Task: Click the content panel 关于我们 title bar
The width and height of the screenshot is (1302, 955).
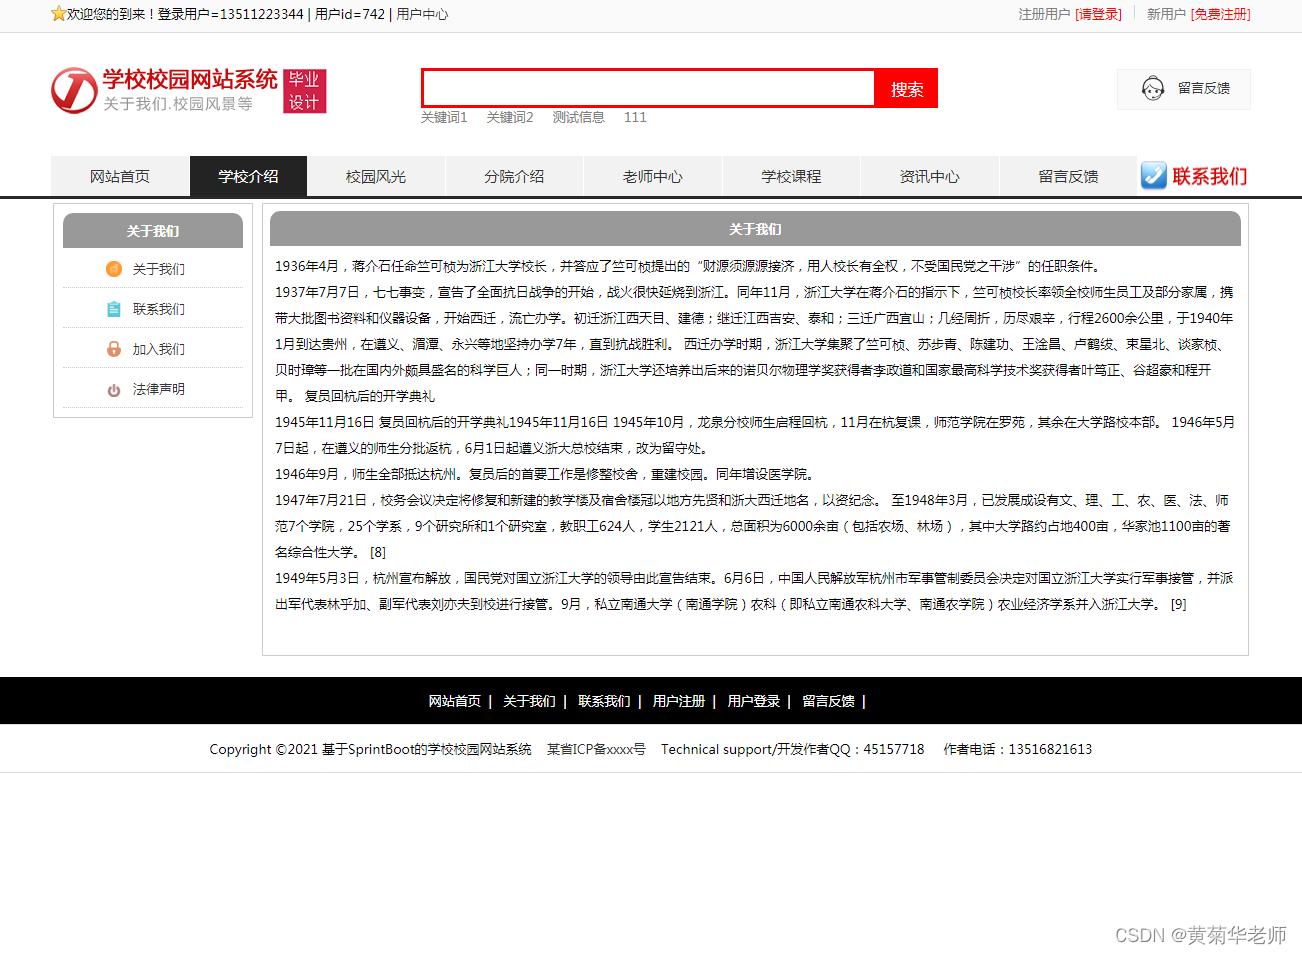Action: (x=755, y=229)
